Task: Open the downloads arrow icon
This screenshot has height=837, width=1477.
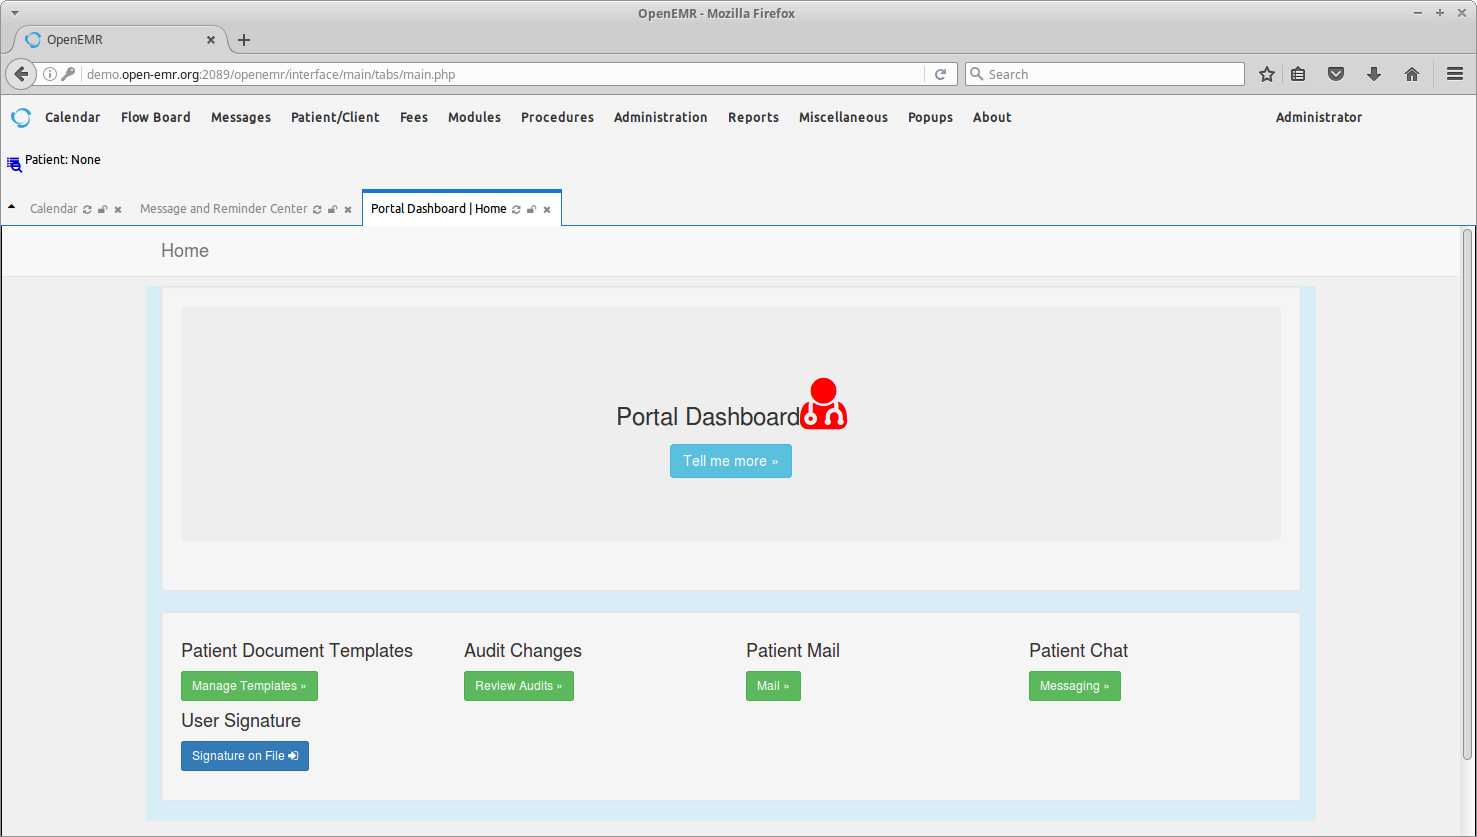Action: coord(1374,74)
